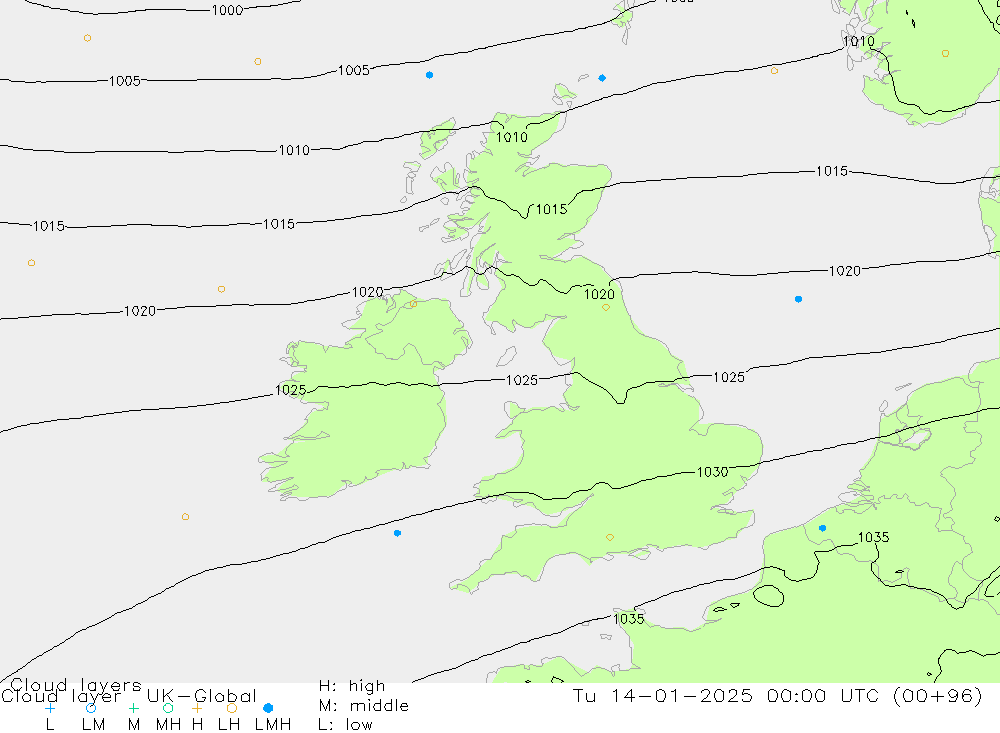Select the LMH cloud marker over the Netherlands

(x=822, y=528)
